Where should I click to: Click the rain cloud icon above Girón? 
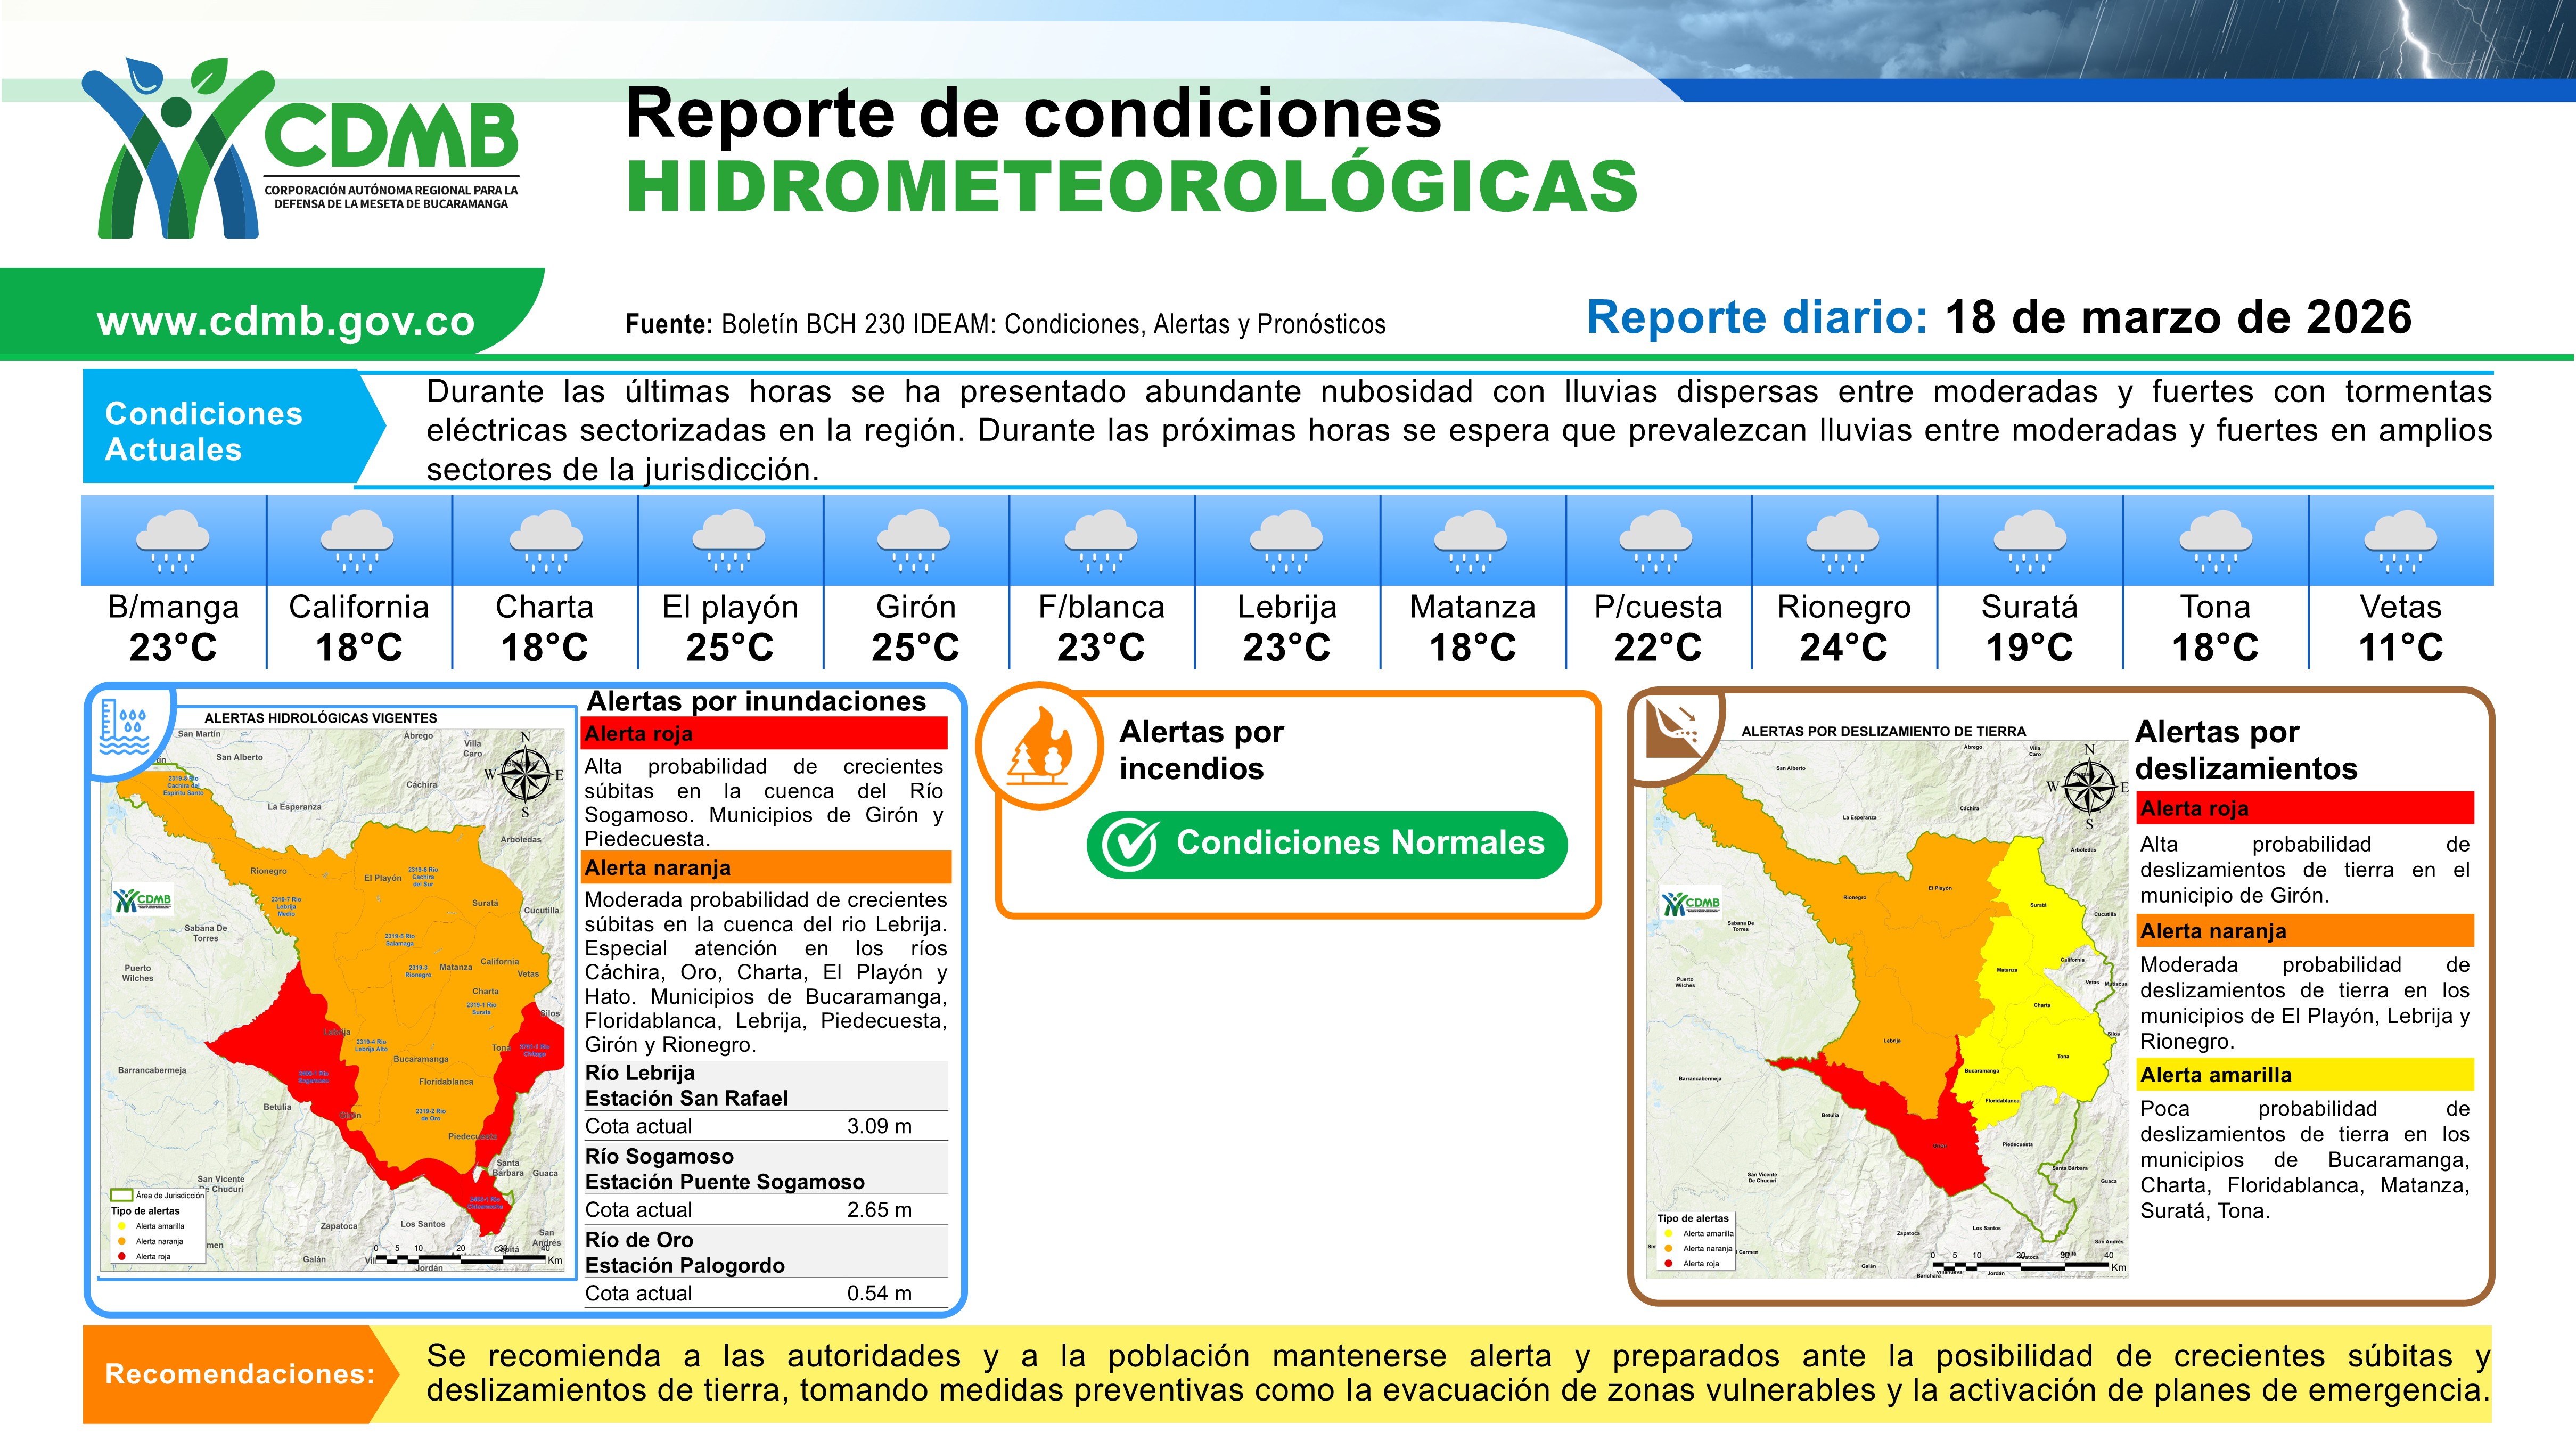[914, 541]
